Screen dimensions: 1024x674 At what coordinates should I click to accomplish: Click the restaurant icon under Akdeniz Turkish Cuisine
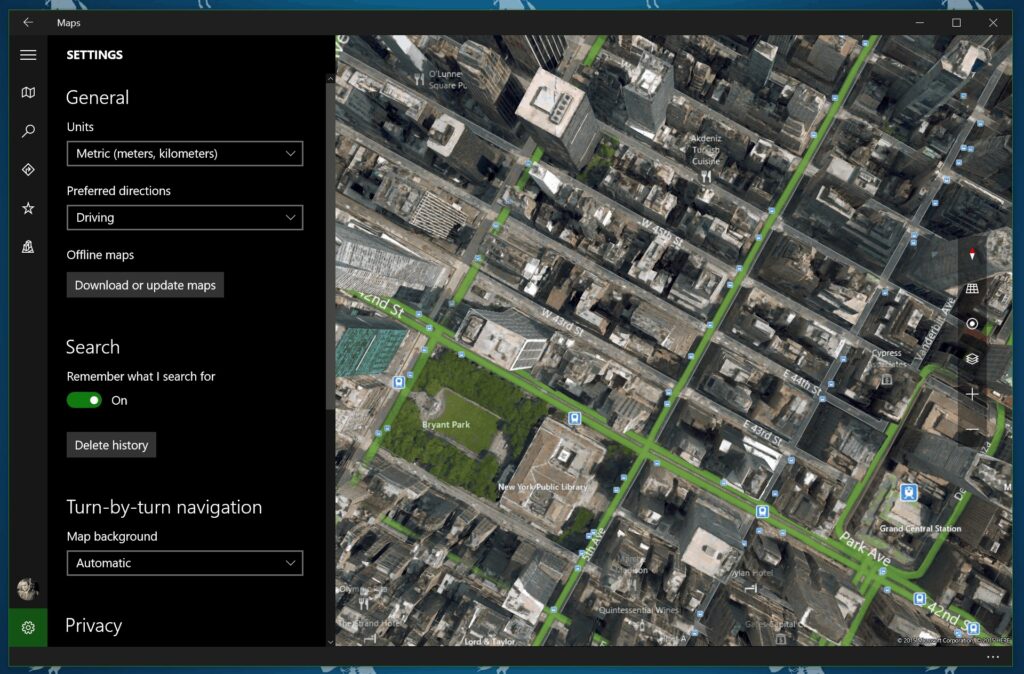(706, 176)
